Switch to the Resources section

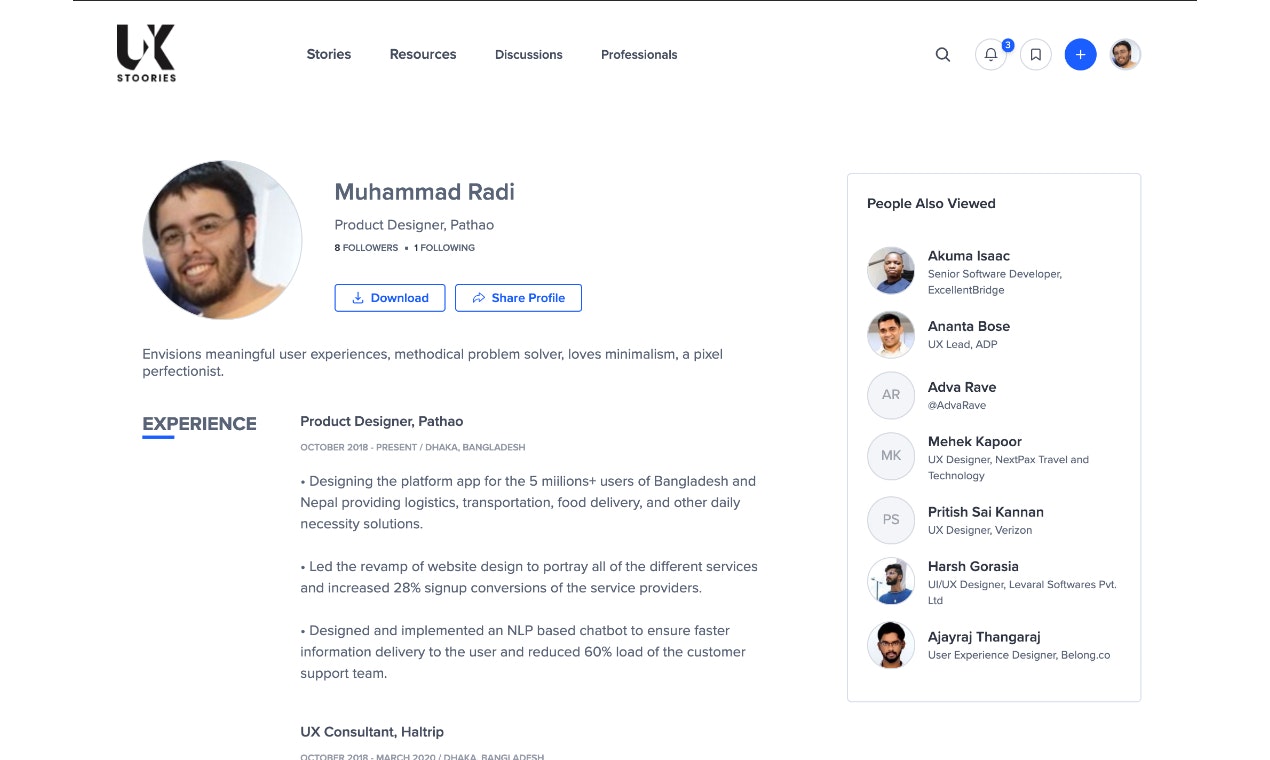pos(422,55)
